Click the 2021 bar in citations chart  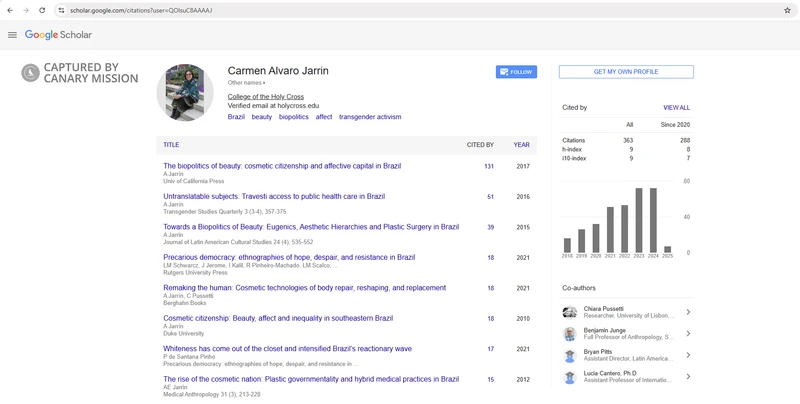tap(610, 230)
